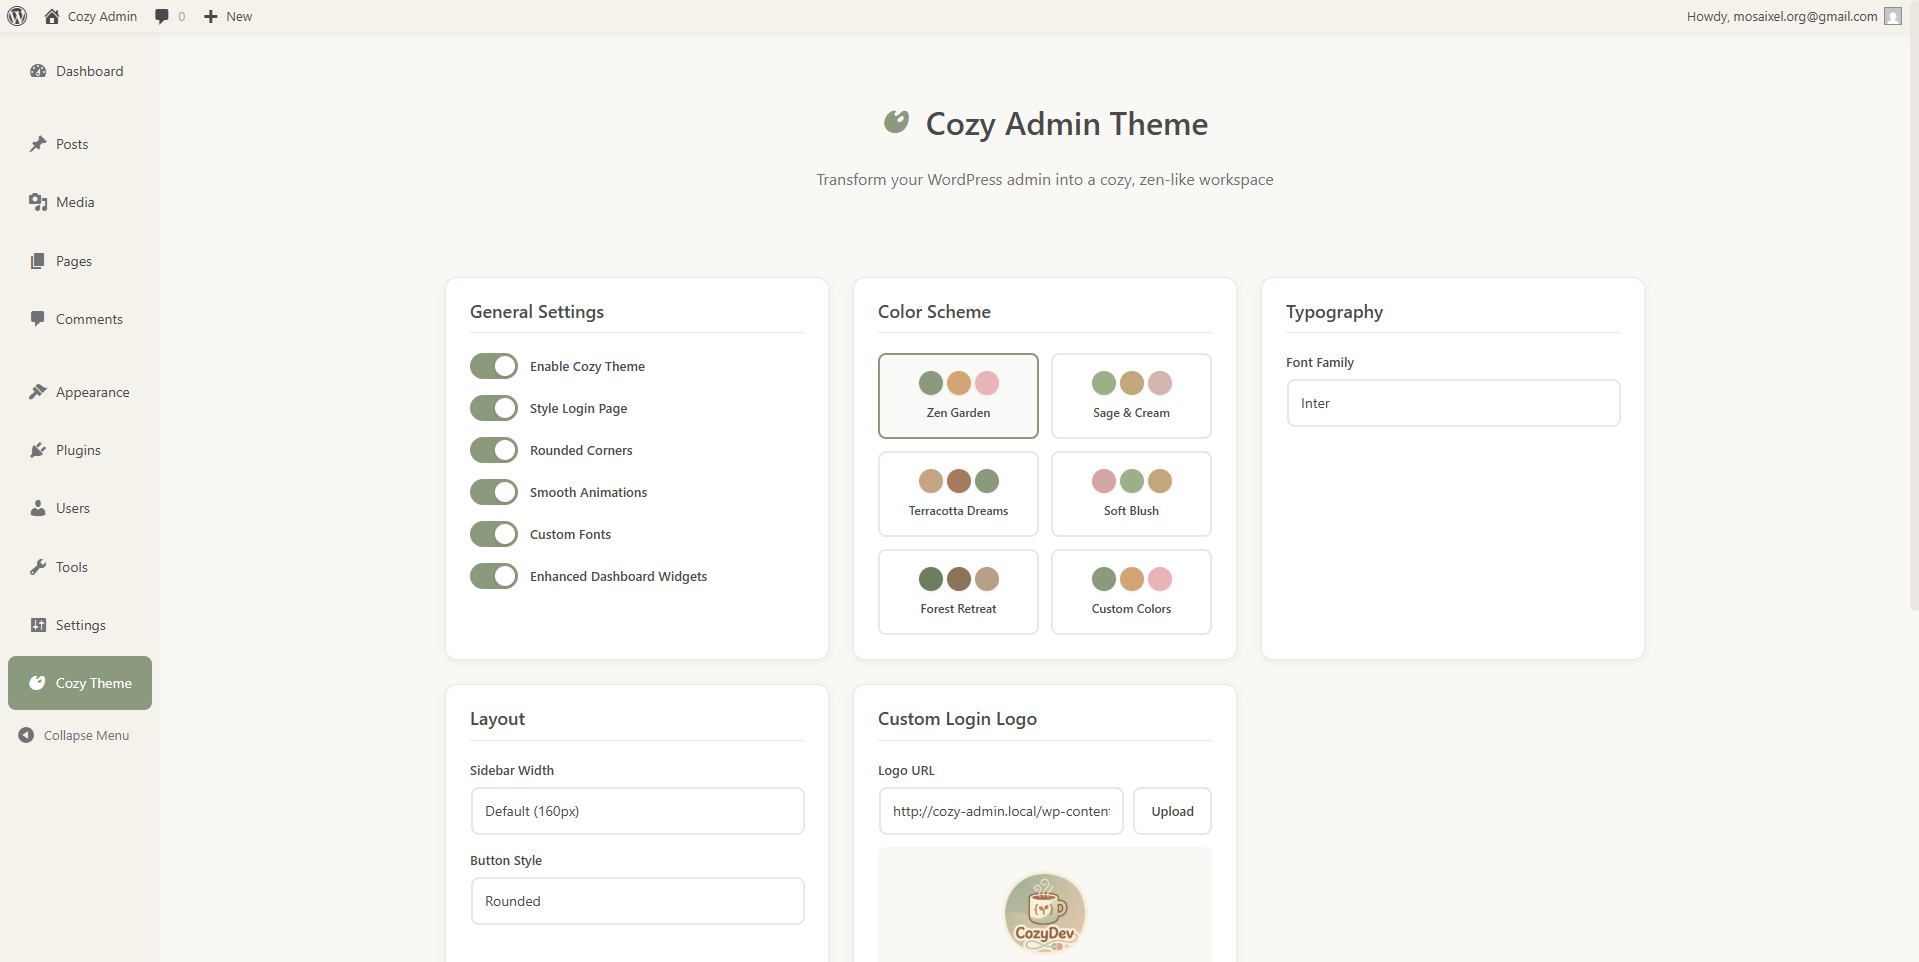Viewport: 1919px width, 962px height.
Task: Navigate to Pages in the sidebar
Action: (80, 261)
